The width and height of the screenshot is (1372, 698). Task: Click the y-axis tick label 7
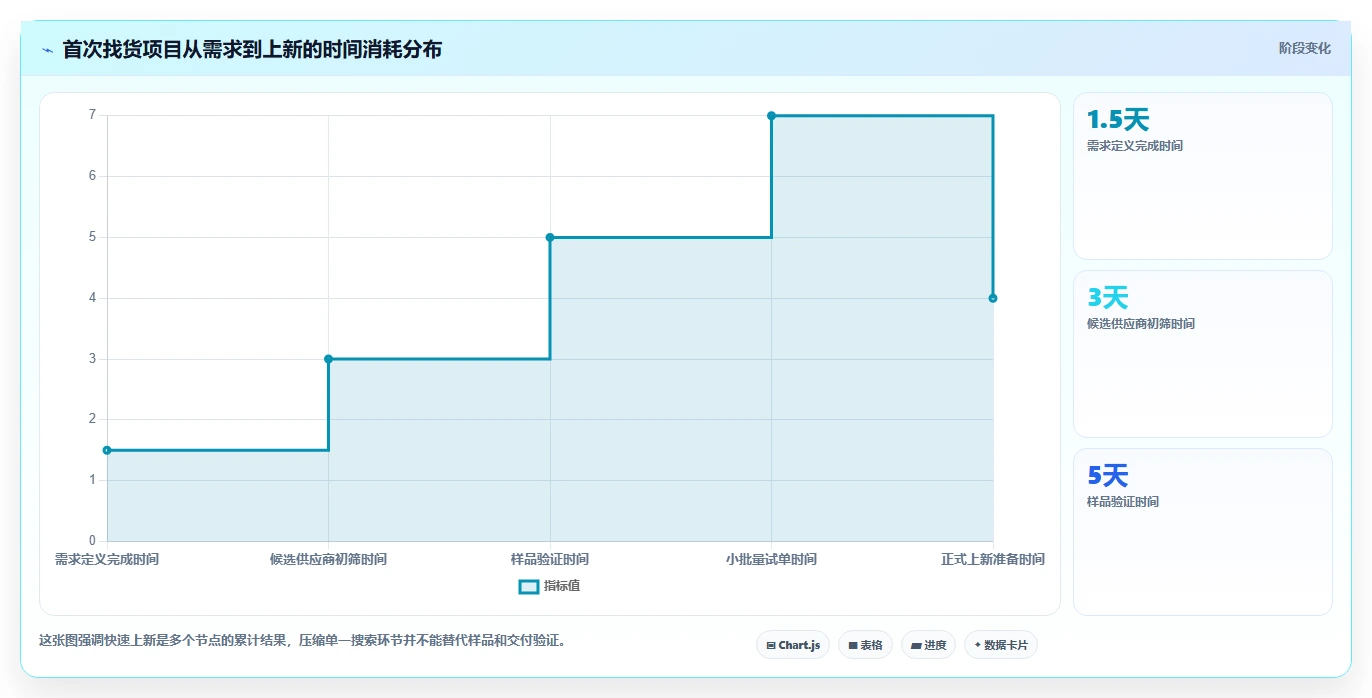tap(92, 115)
